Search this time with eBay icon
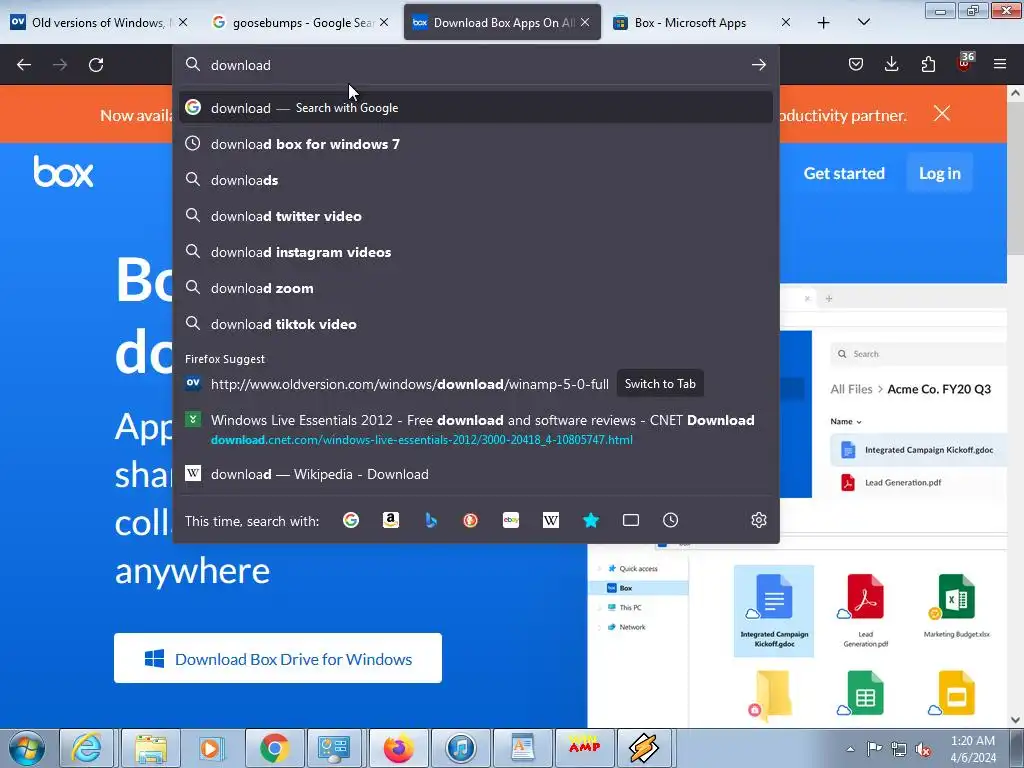The height and width of the screenshot is (768, 1024). (511, 520)
